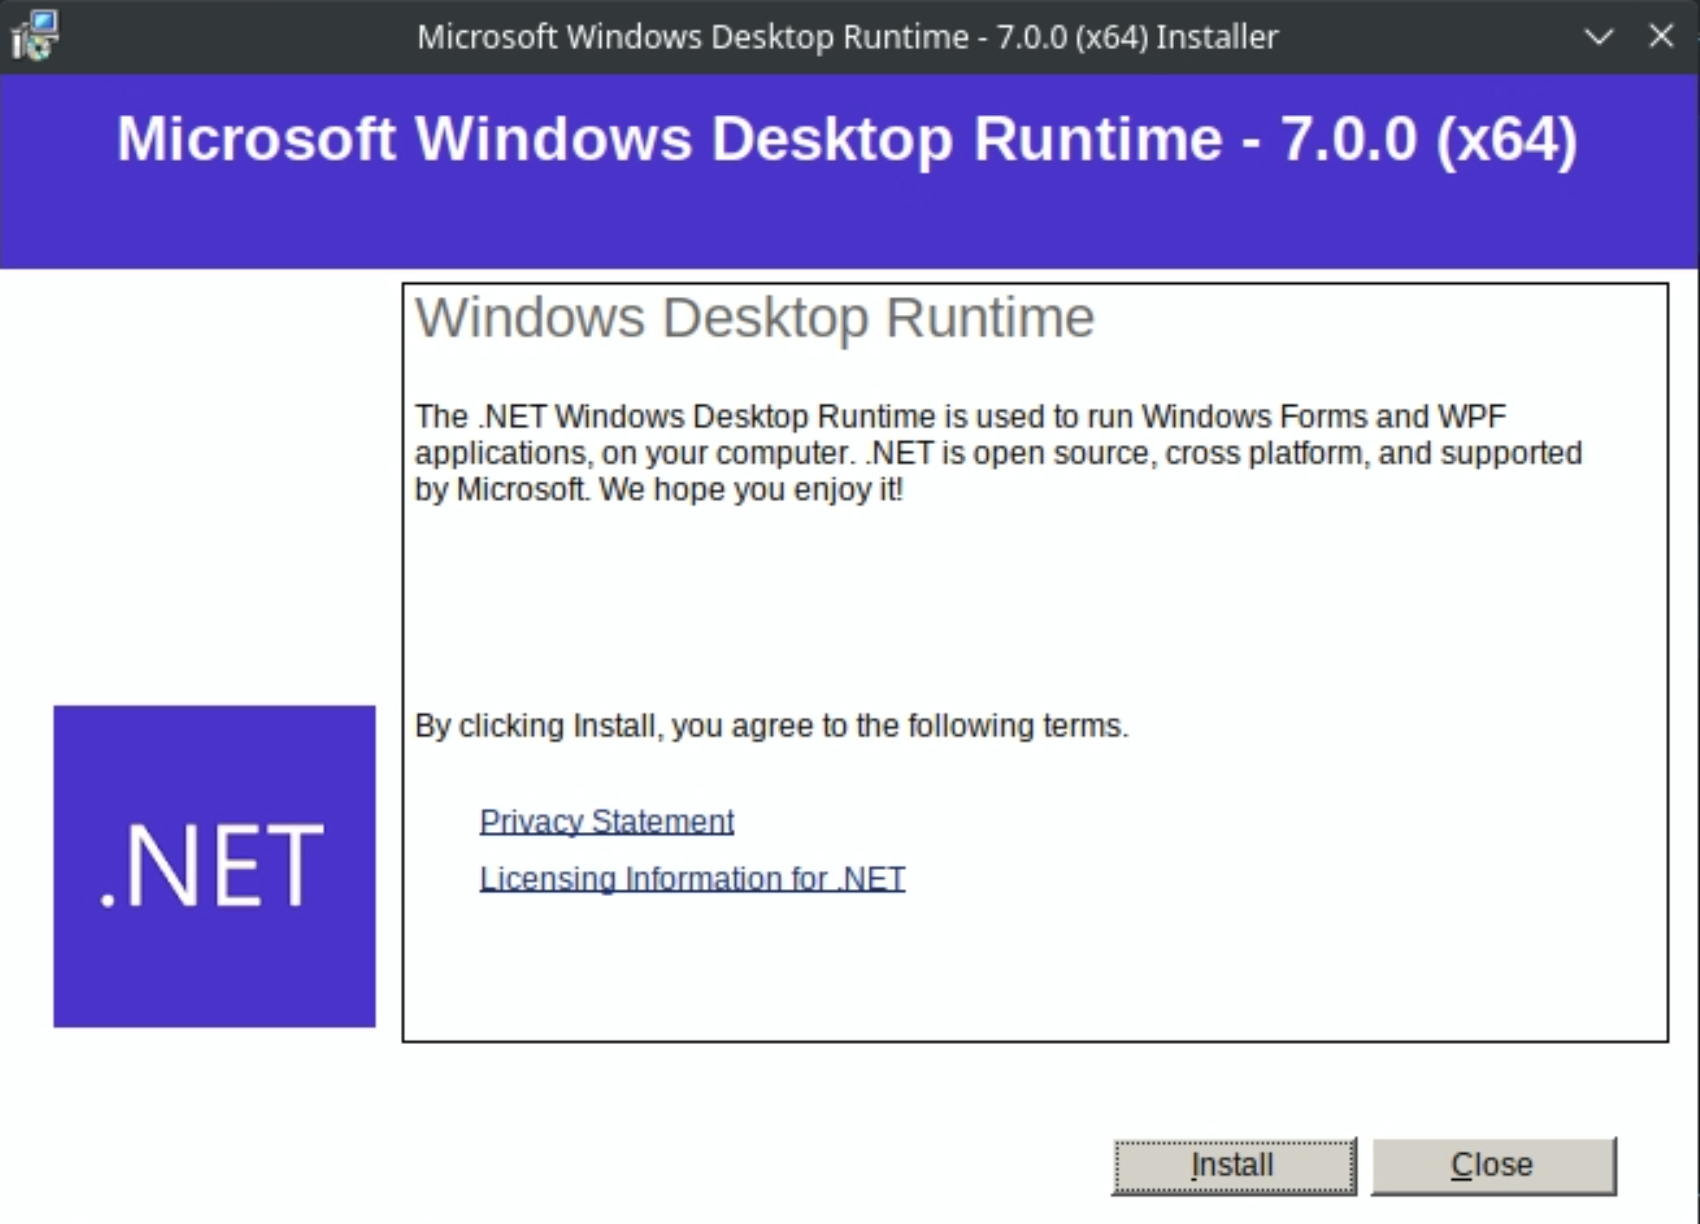Click the 'Windows Desktop Runtime' heading

coord(755,318)
